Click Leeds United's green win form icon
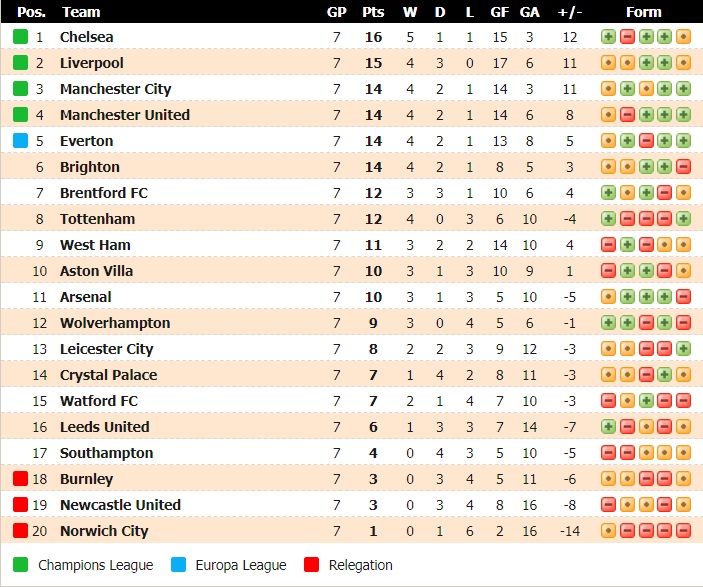 [x=608, y=427]
